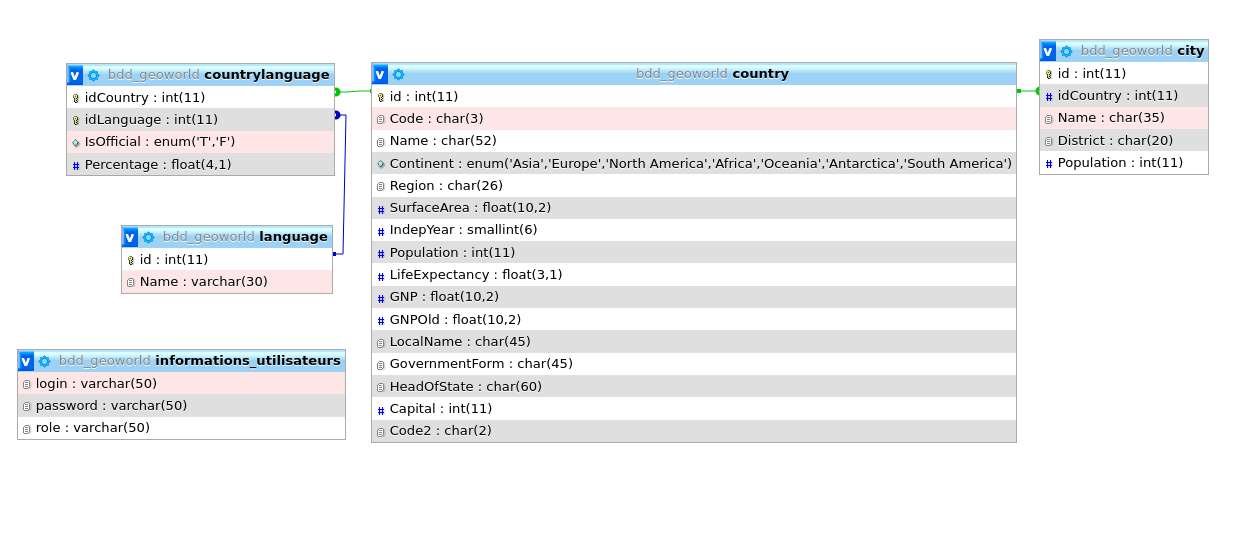This screenshot has height=558, width=1234.
Task: Select column Name : char(35) in city
Action: click(x=1124, y=118)
